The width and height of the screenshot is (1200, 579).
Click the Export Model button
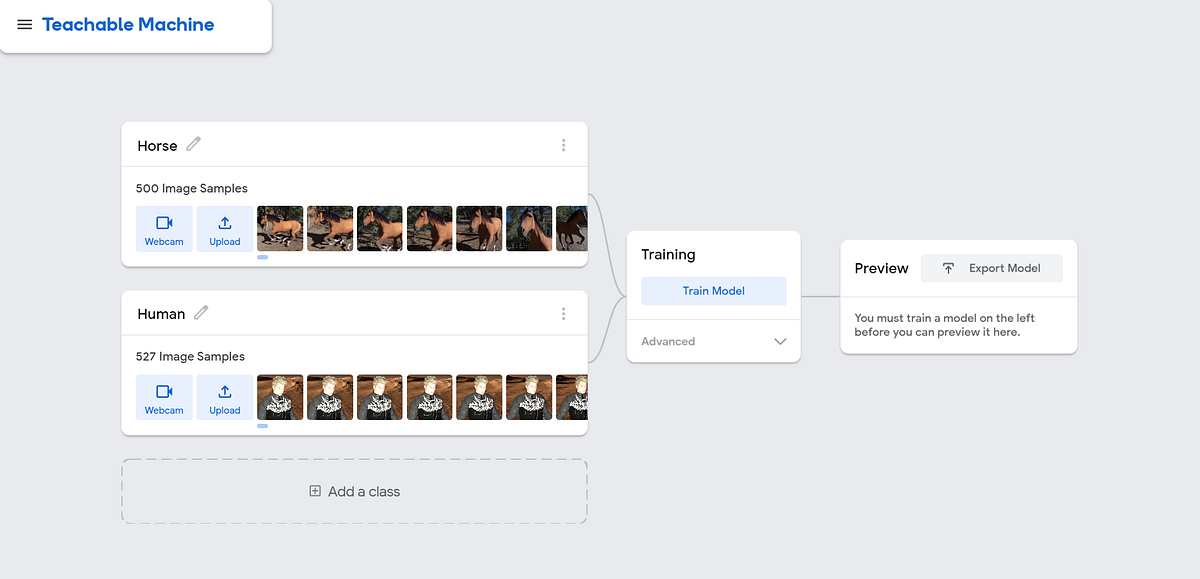point(991,268)
